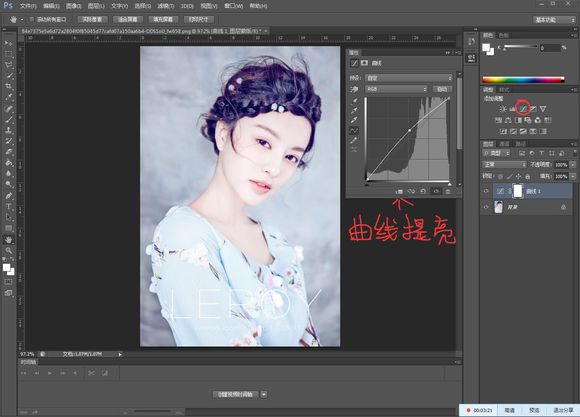The height and width of the screenshot is (417, 580).
Task: Select the Crop tool in the toolbox
Action: click(8, 86)
